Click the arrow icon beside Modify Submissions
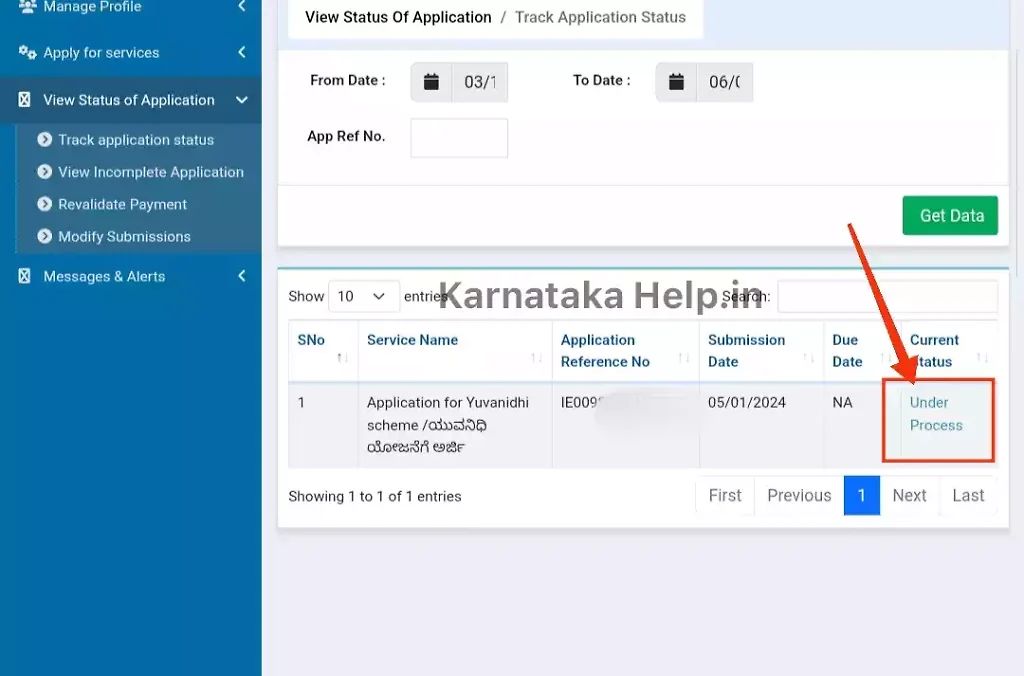This screenshot has height=676, width=1024. [44, 236]
